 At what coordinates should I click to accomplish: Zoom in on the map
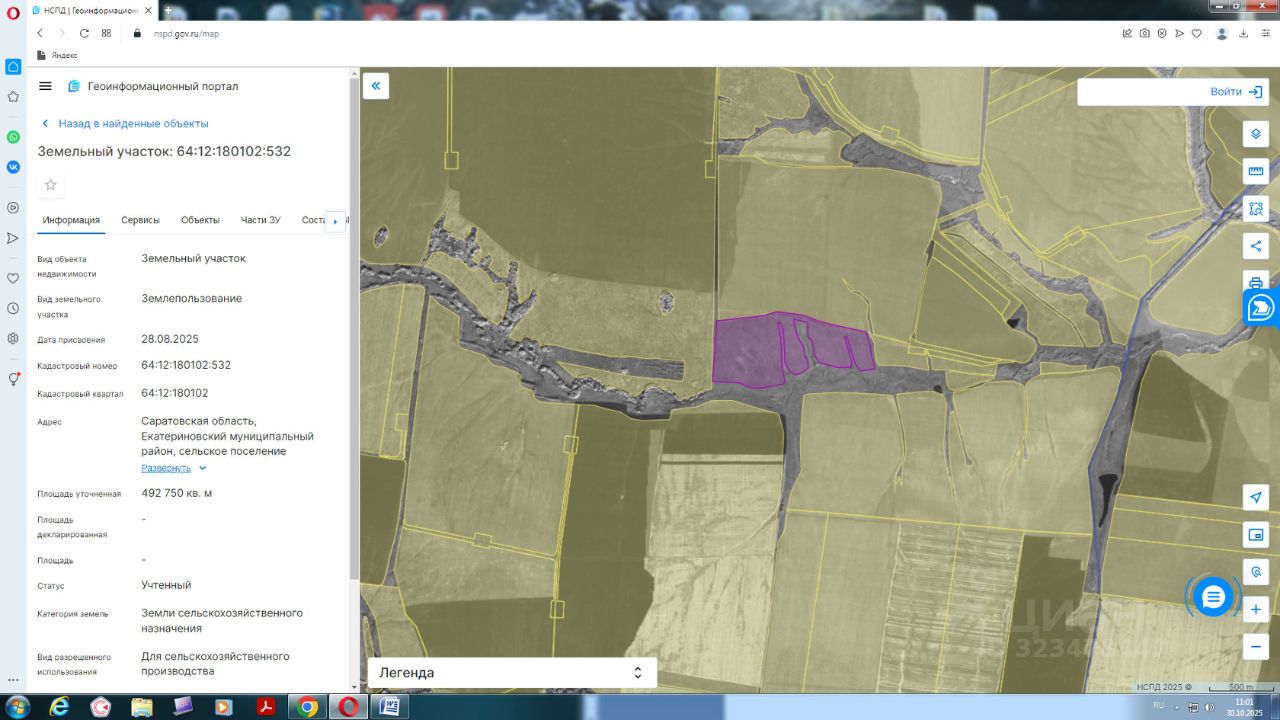coord(1256,609)
